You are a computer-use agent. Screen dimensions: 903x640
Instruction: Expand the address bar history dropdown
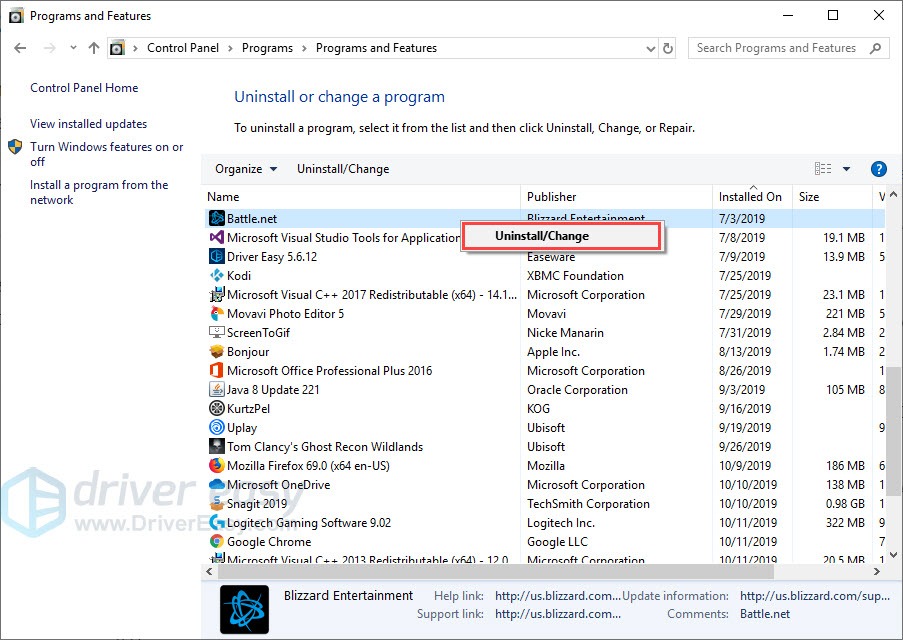[649, 48]
